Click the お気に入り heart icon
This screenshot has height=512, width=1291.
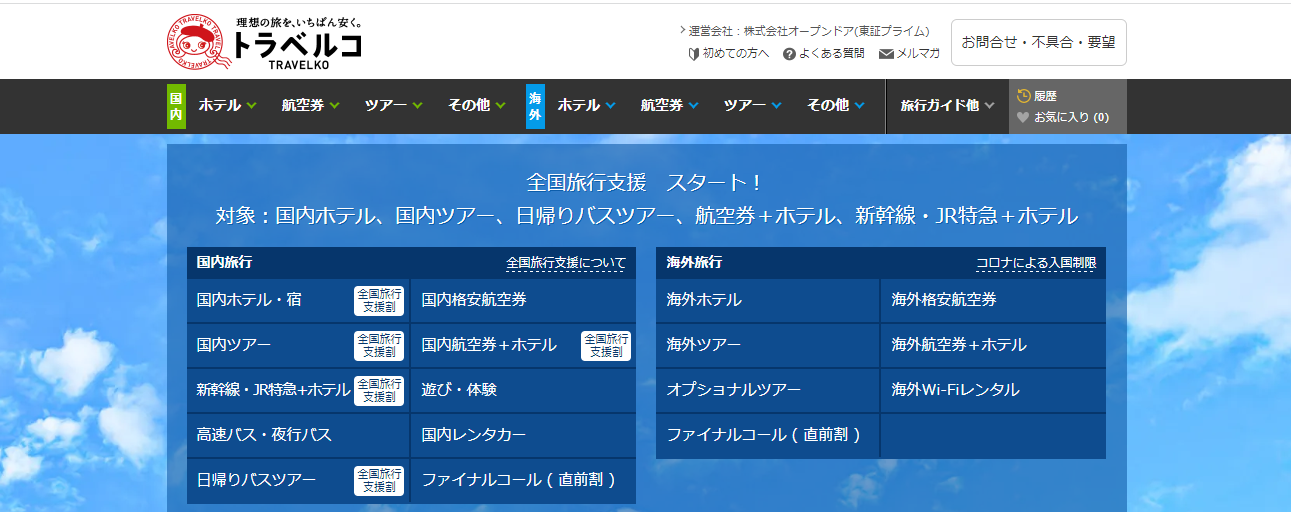[x=1023, y=117]
